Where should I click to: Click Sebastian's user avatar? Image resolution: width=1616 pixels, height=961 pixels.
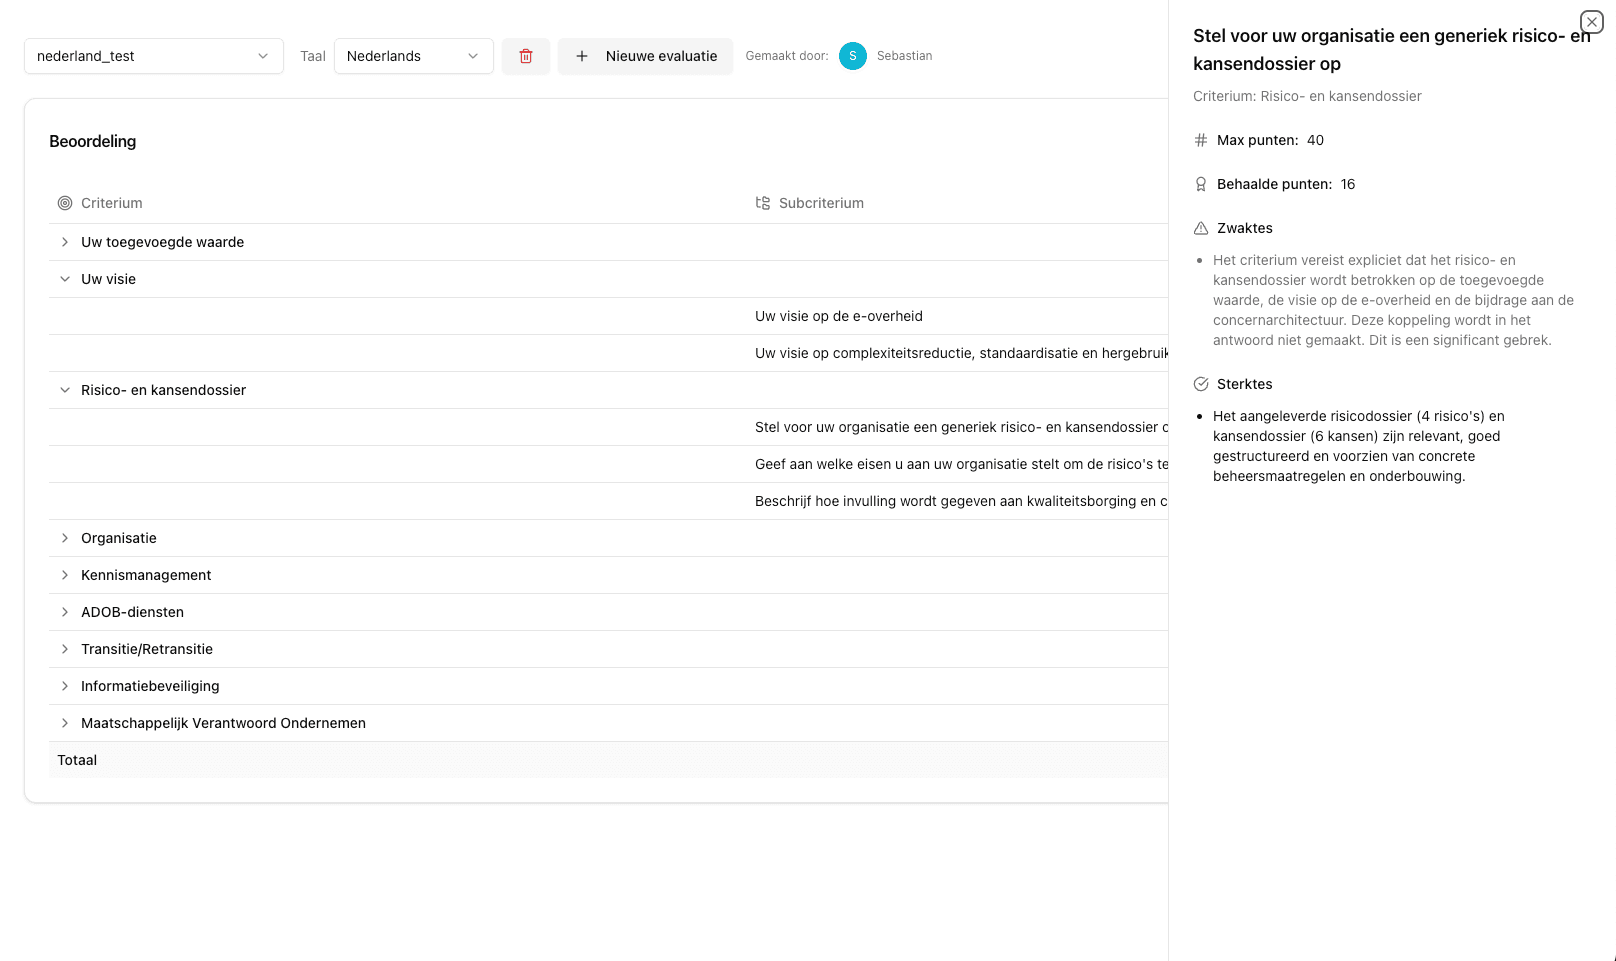click(852, 56)
